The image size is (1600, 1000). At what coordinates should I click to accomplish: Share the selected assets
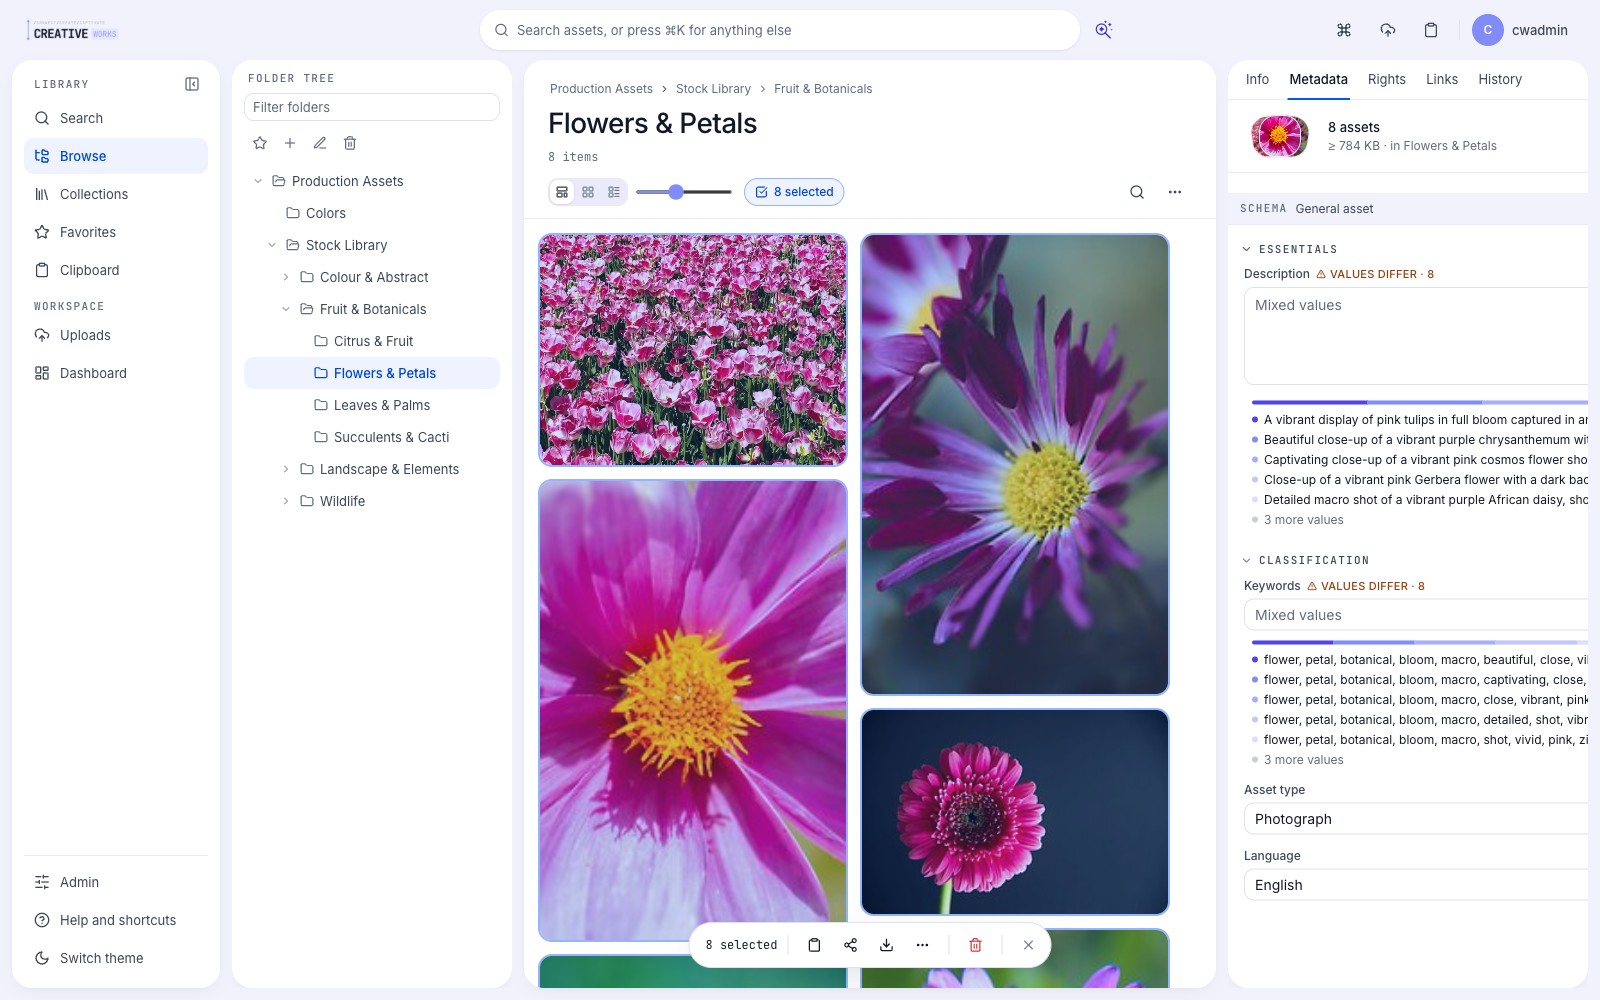850,945
